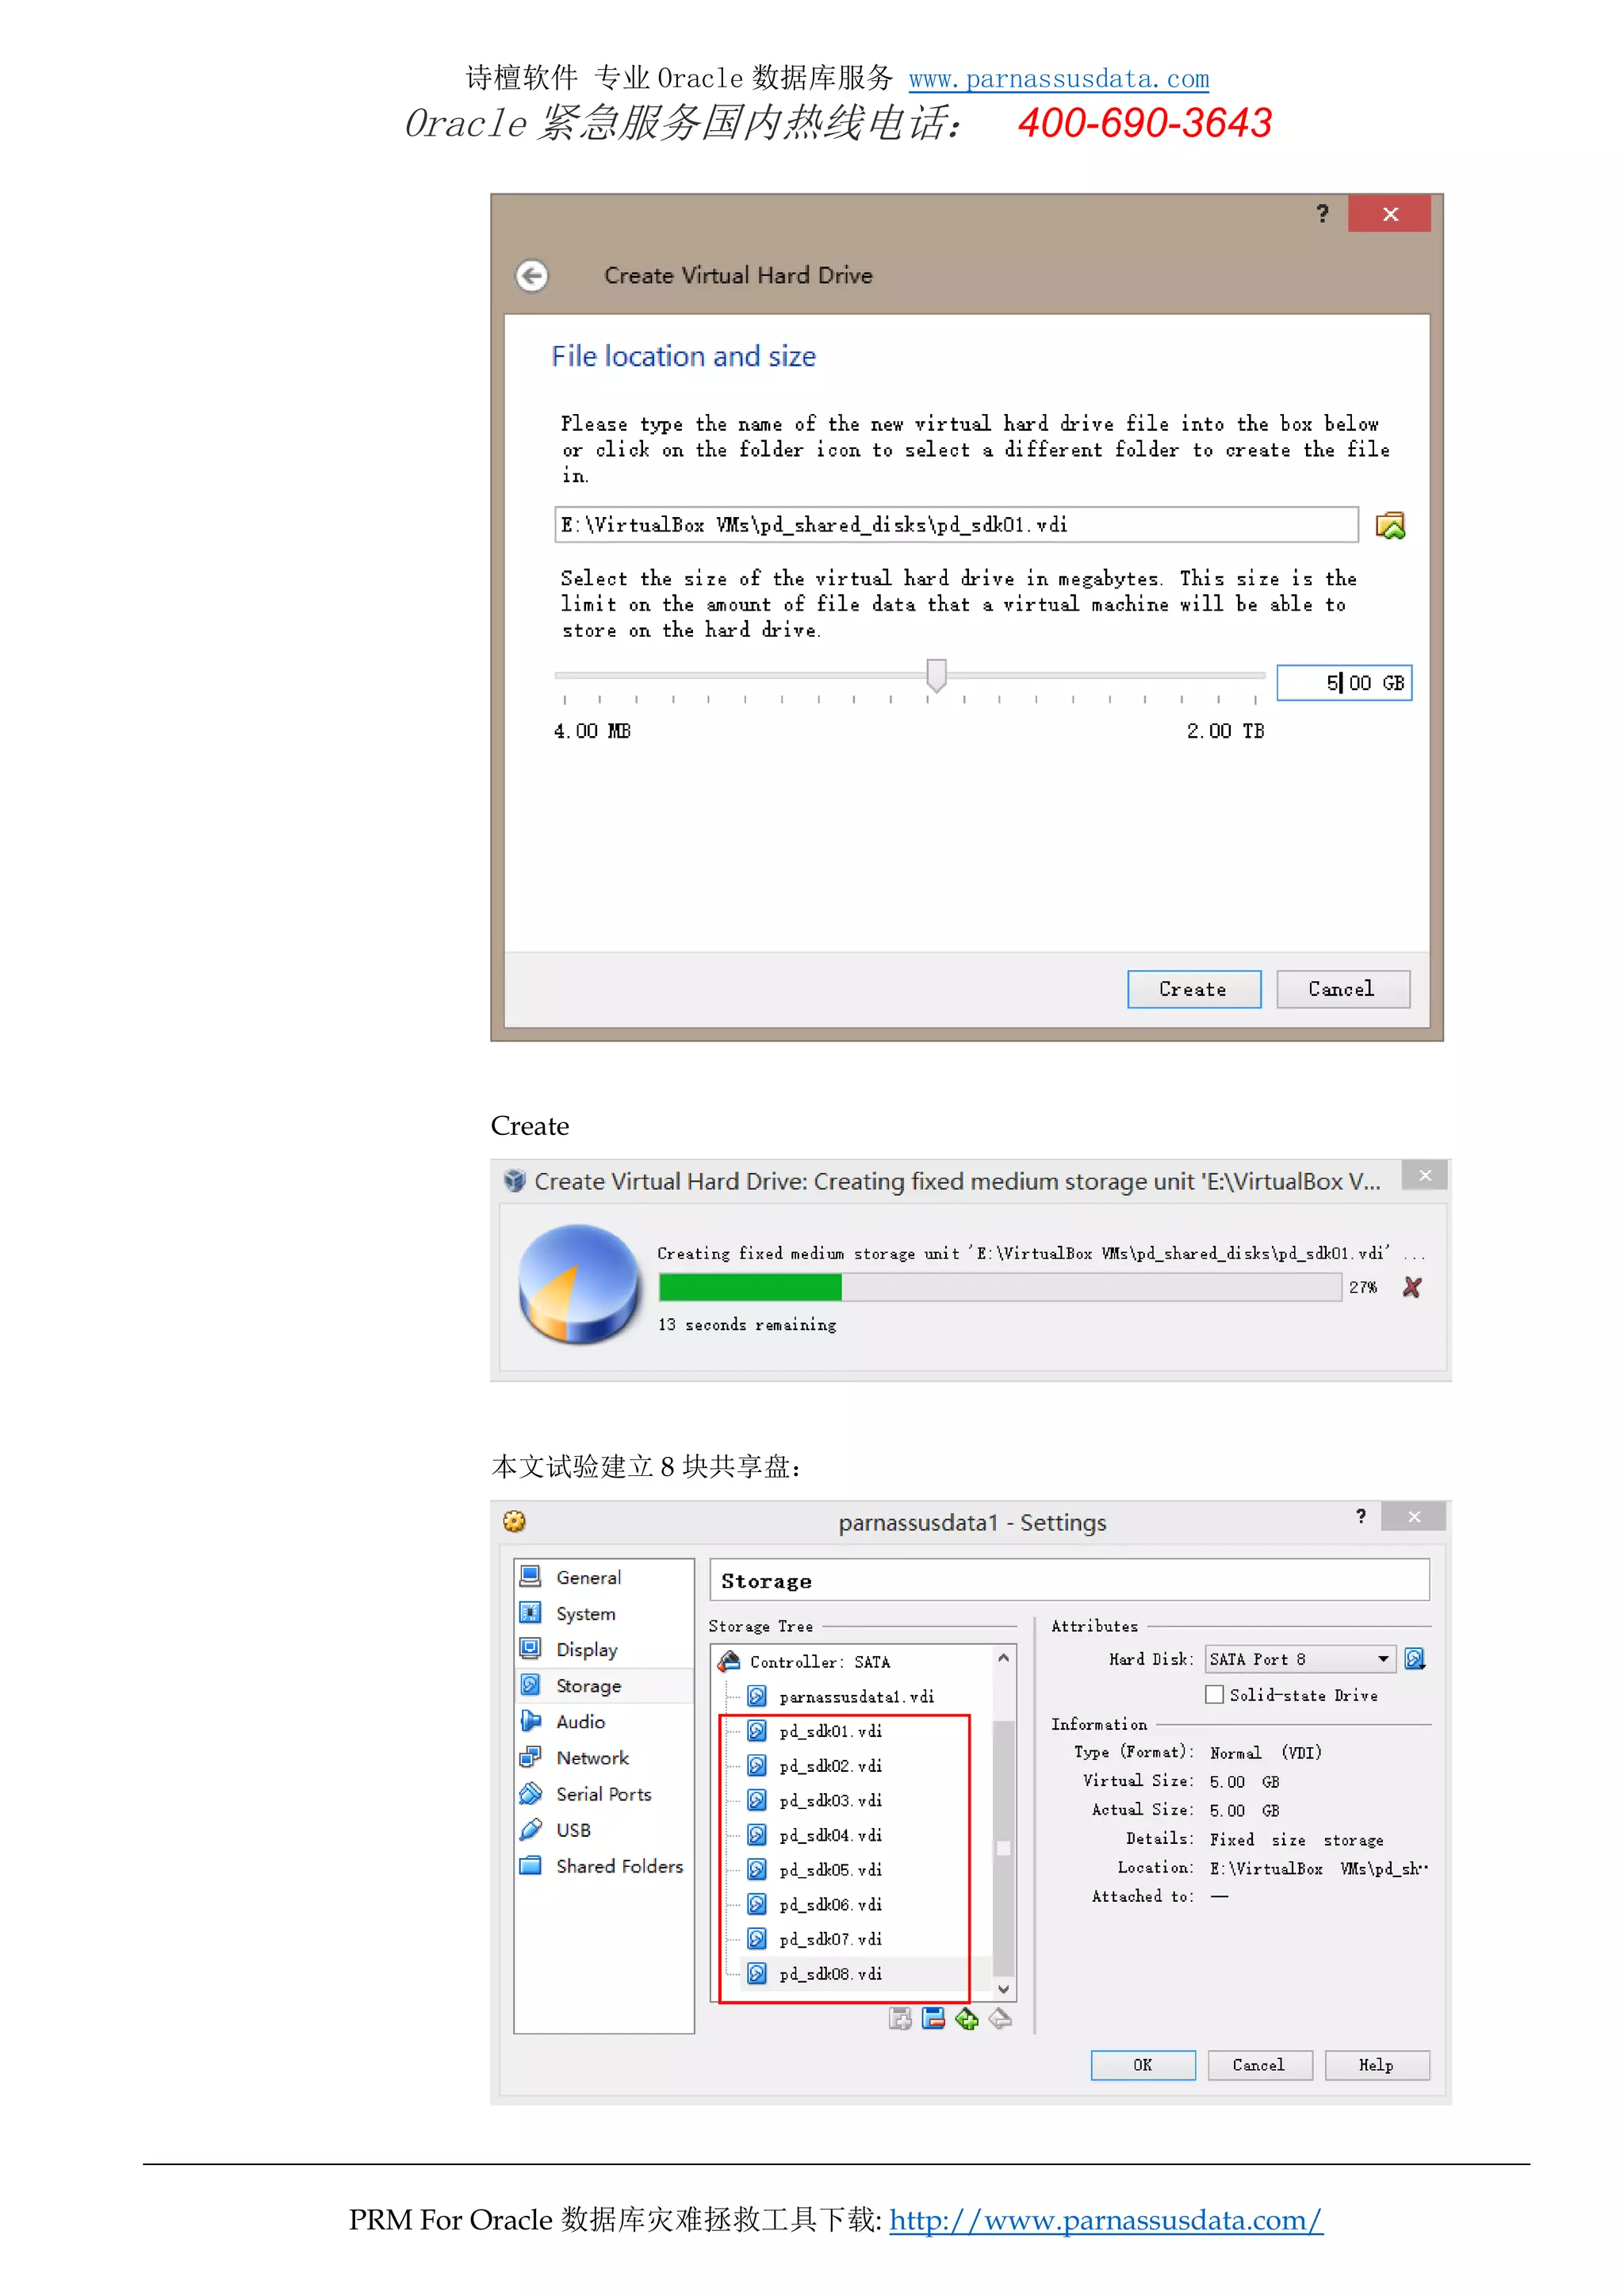Click the choose hard disk icon beside SATA Port
This screenshot has width=1624, height=2296.
coord(1414,1659)
